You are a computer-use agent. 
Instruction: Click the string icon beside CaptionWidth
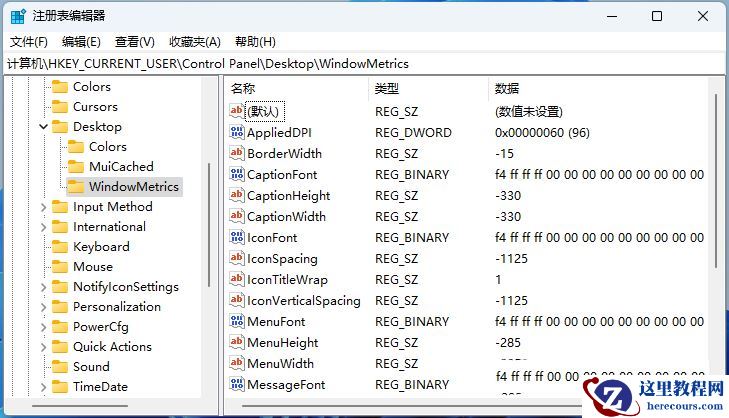pos(236,216)
